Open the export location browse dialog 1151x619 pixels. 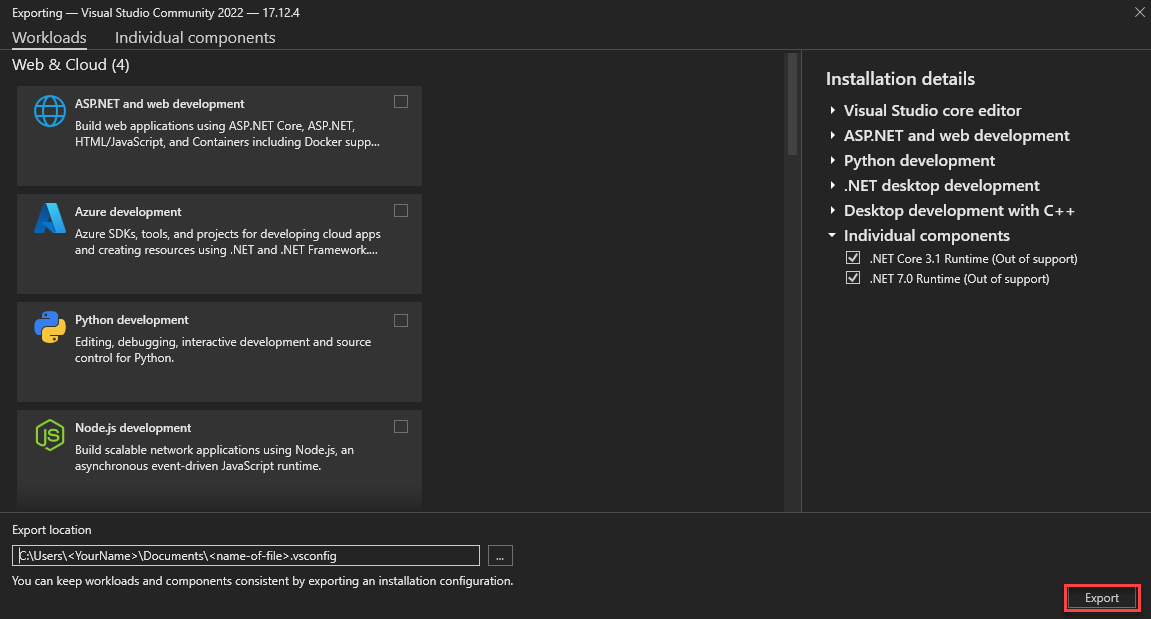(499, 555)
